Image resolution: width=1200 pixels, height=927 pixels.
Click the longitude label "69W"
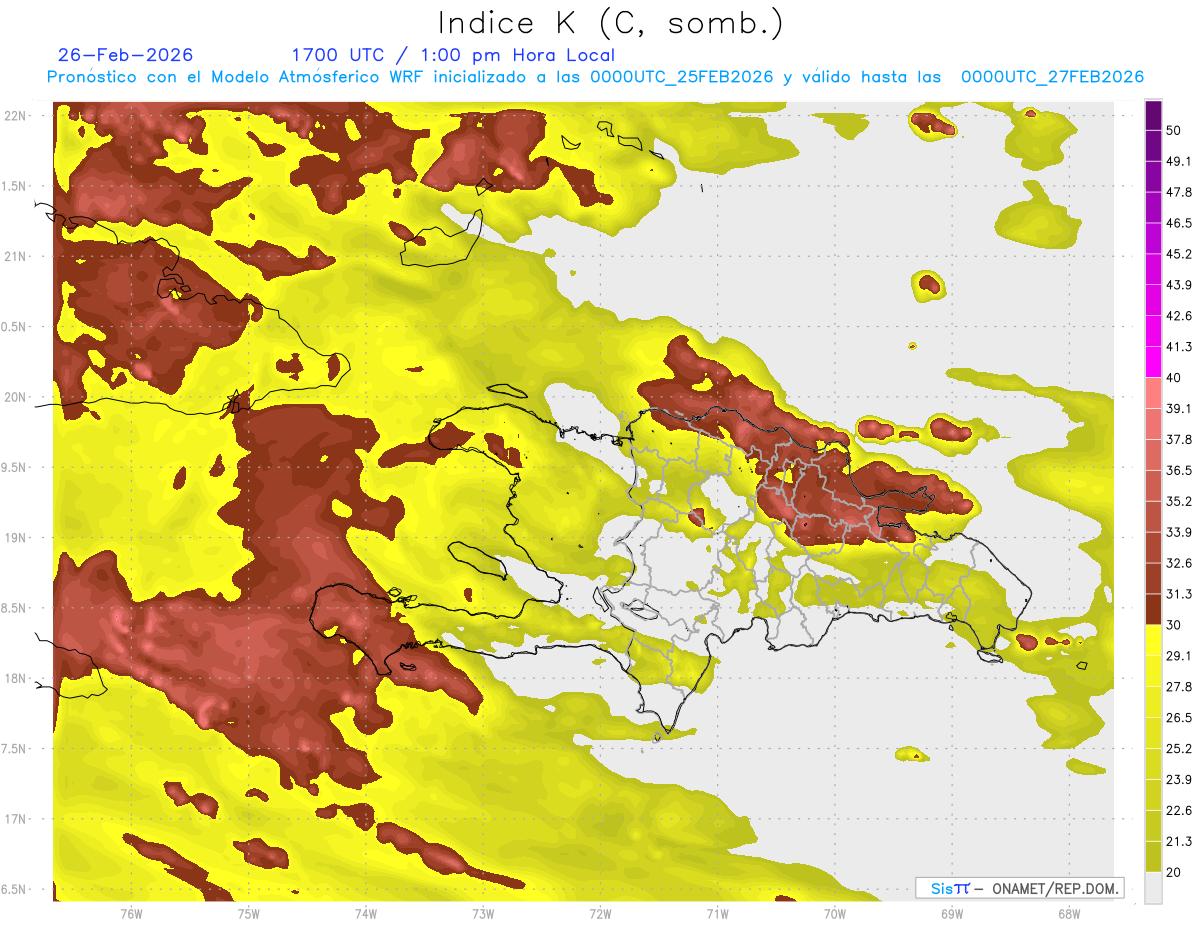point(952,914)
